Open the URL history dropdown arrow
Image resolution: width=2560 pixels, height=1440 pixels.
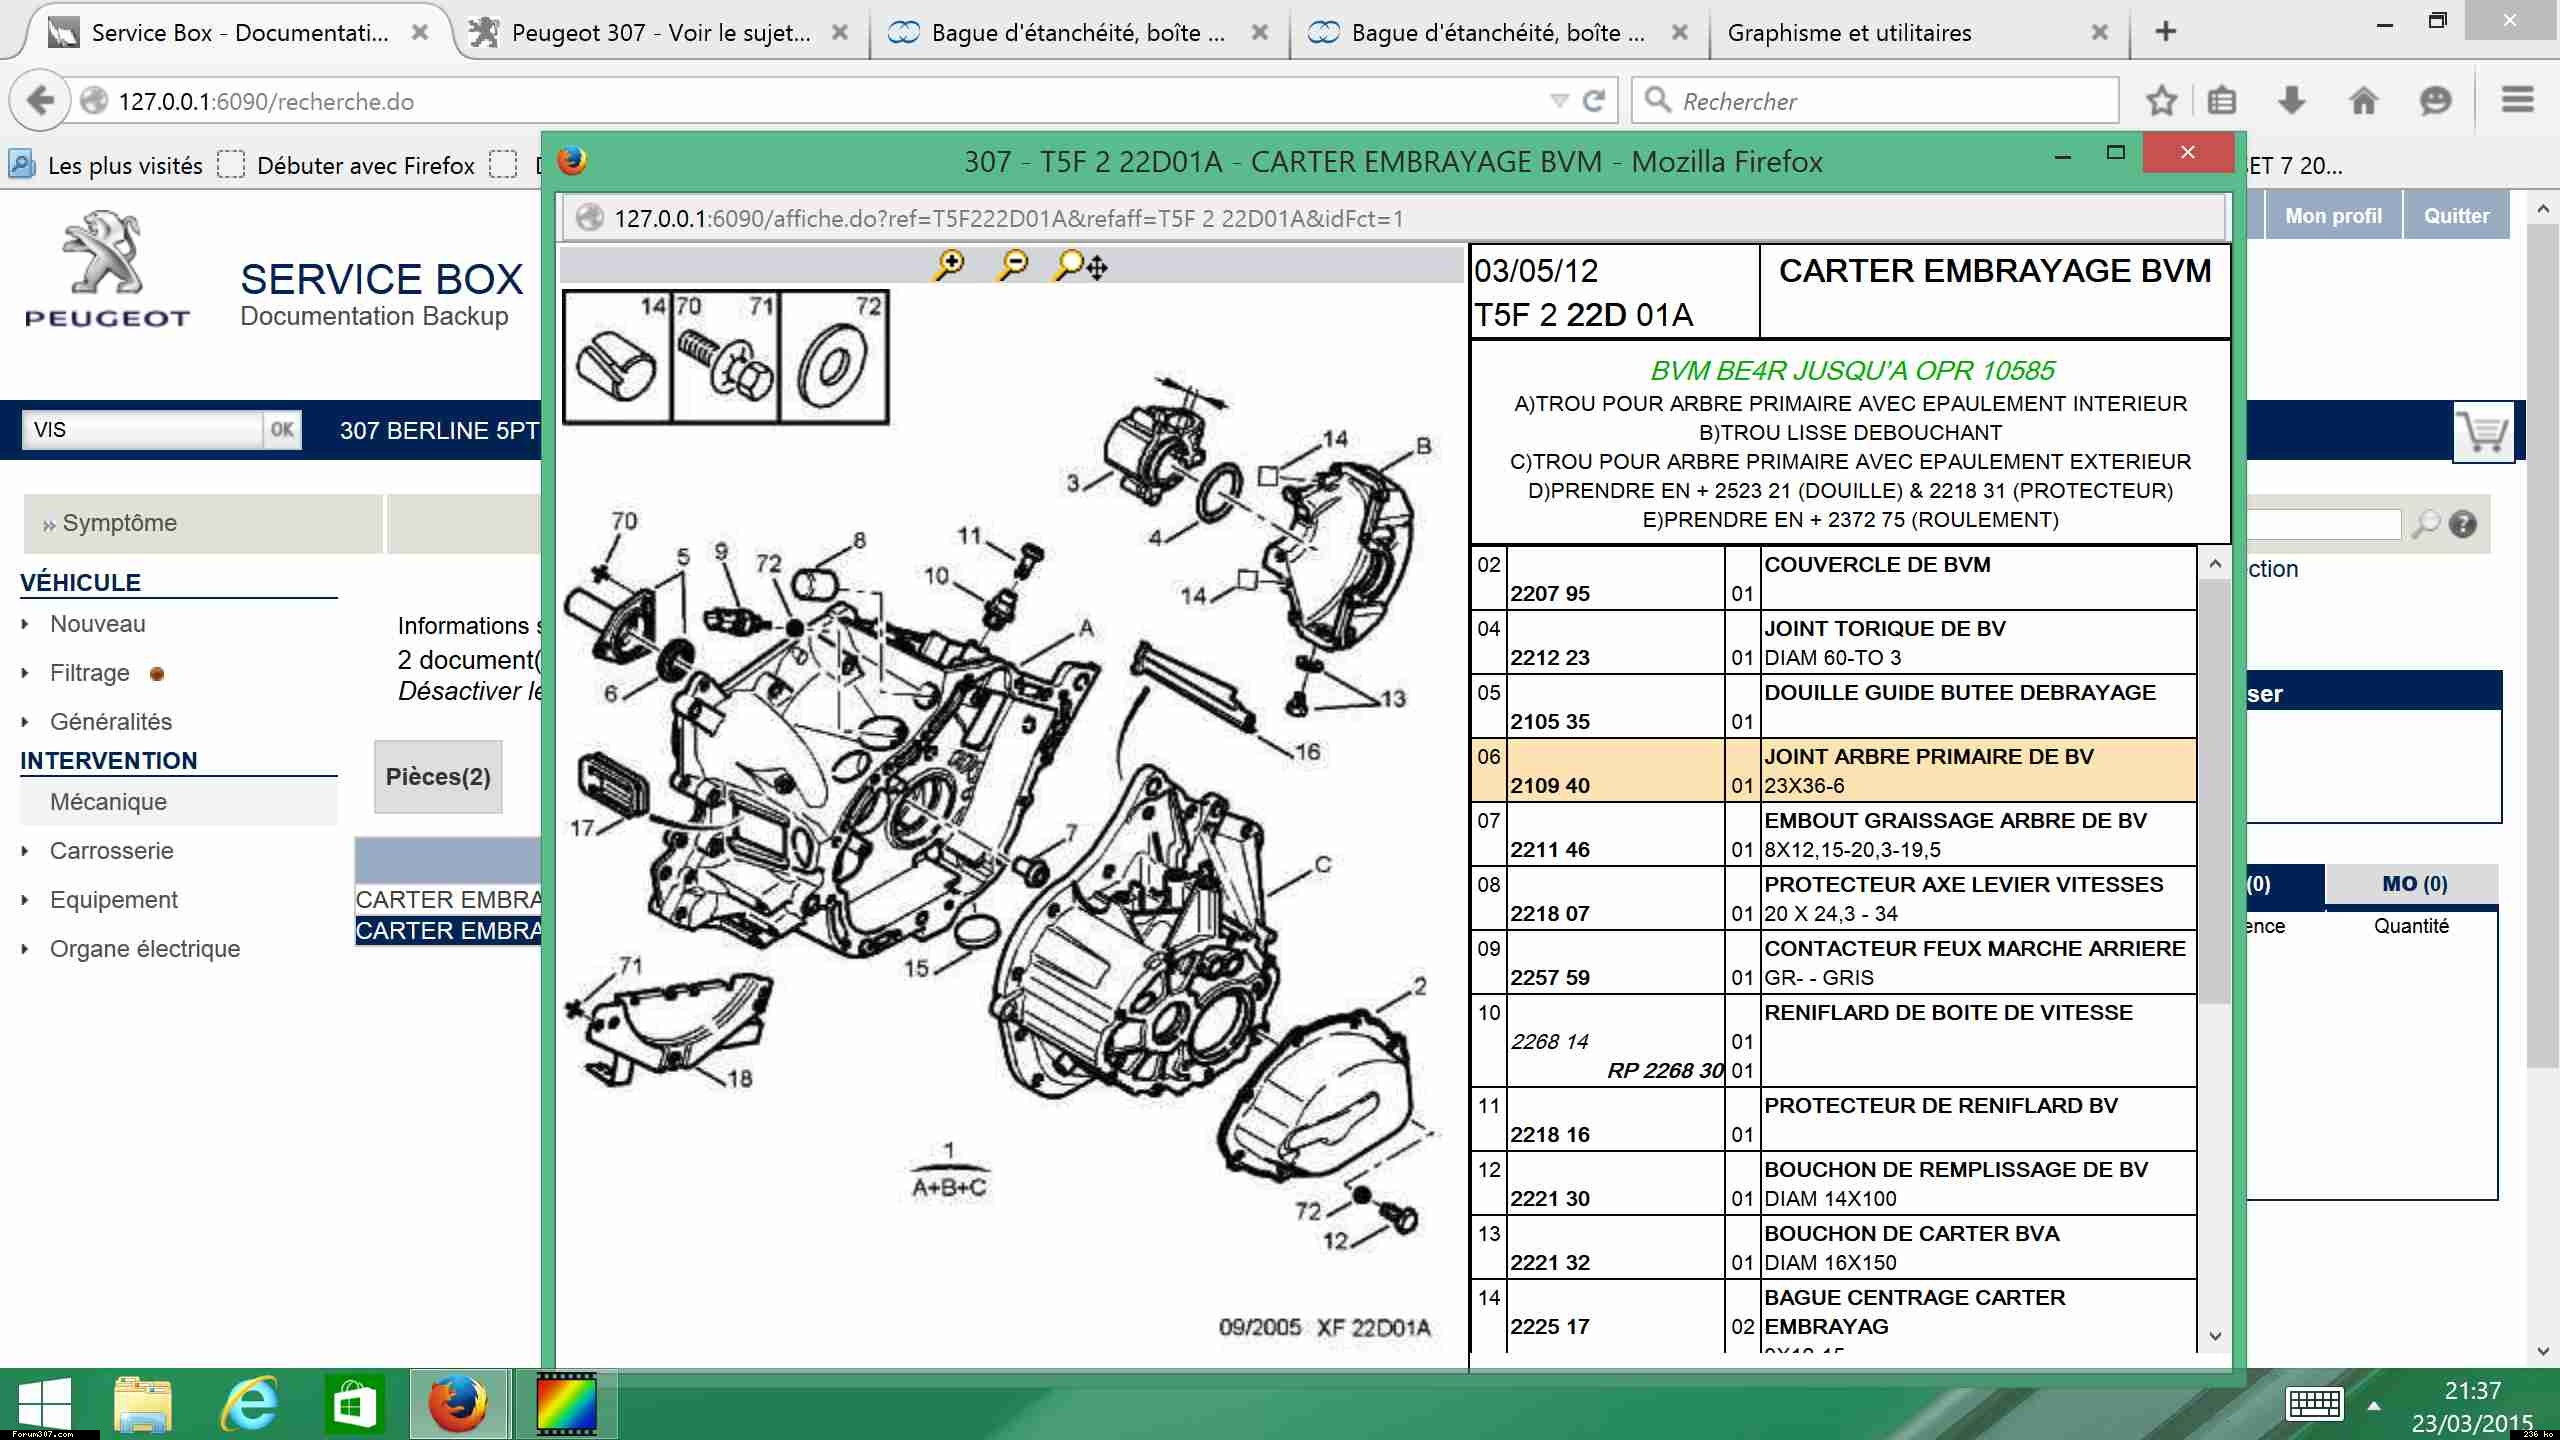(x=1559, y=101)
